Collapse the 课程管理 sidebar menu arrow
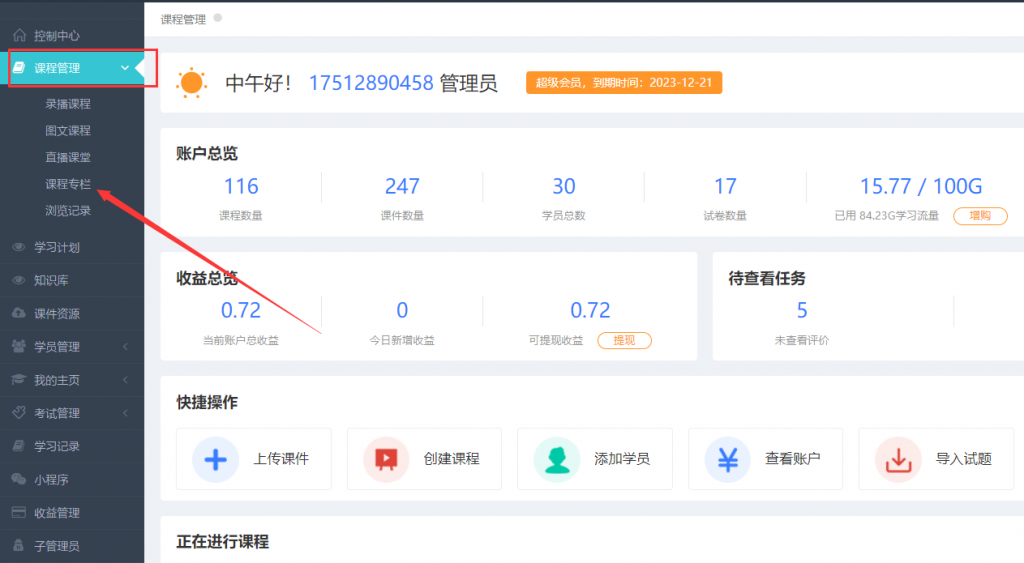The width and height of the screenshot is (1024, 563). [x=124, y=68]
